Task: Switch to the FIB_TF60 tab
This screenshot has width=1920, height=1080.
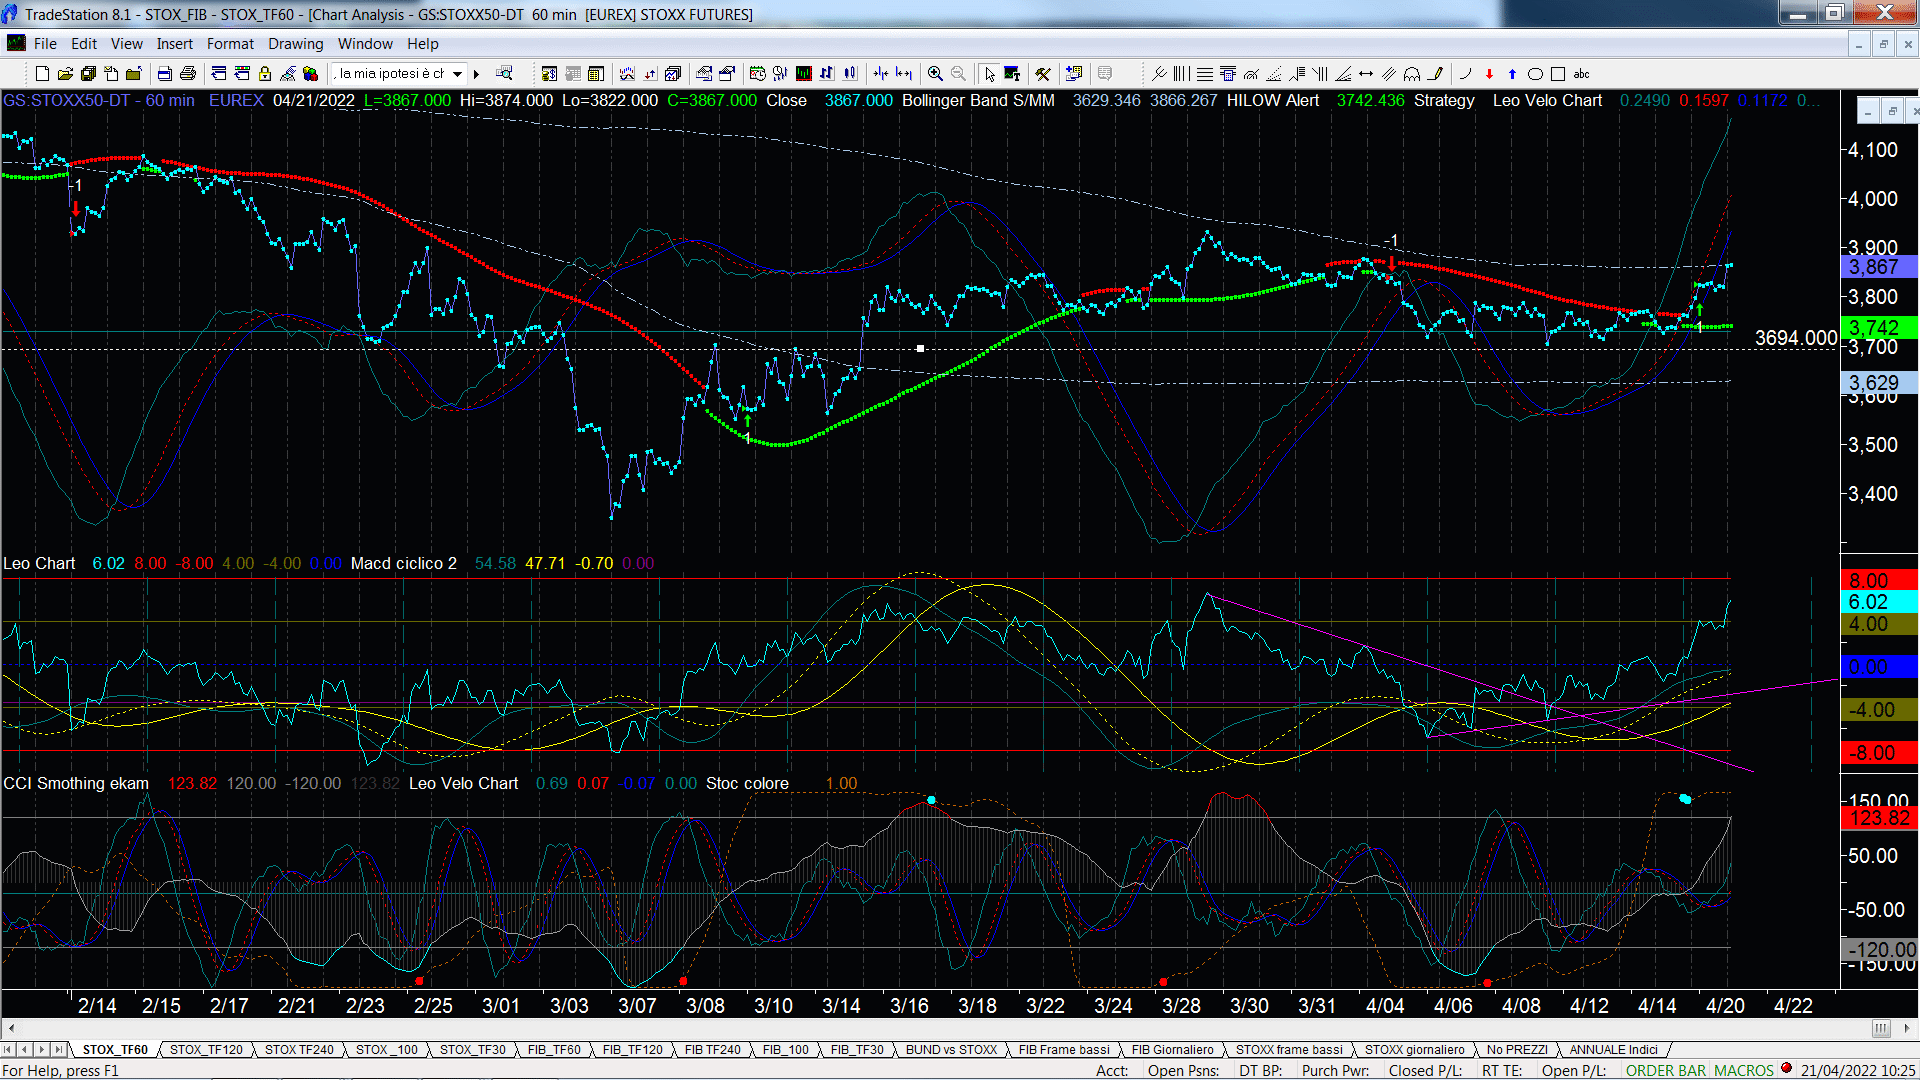Action: click(x=554, y=1050)
